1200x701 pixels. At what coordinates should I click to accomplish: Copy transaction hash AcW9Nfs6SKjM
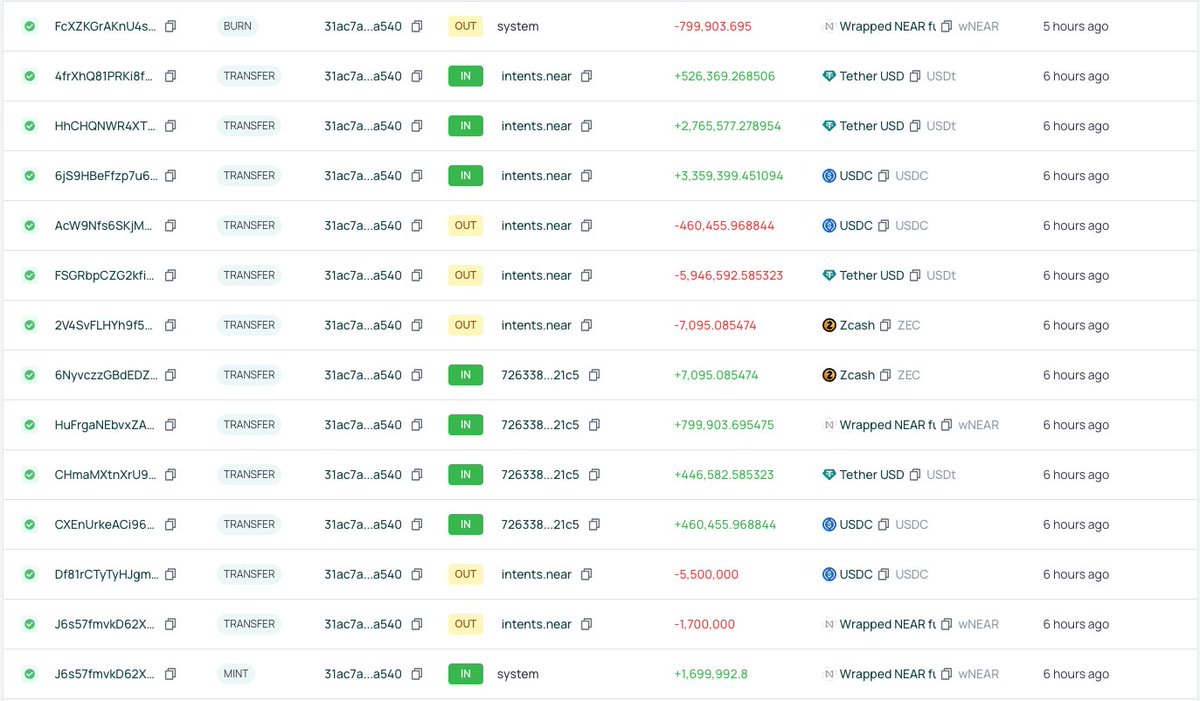pyautogui.click(x=171, y=226)
